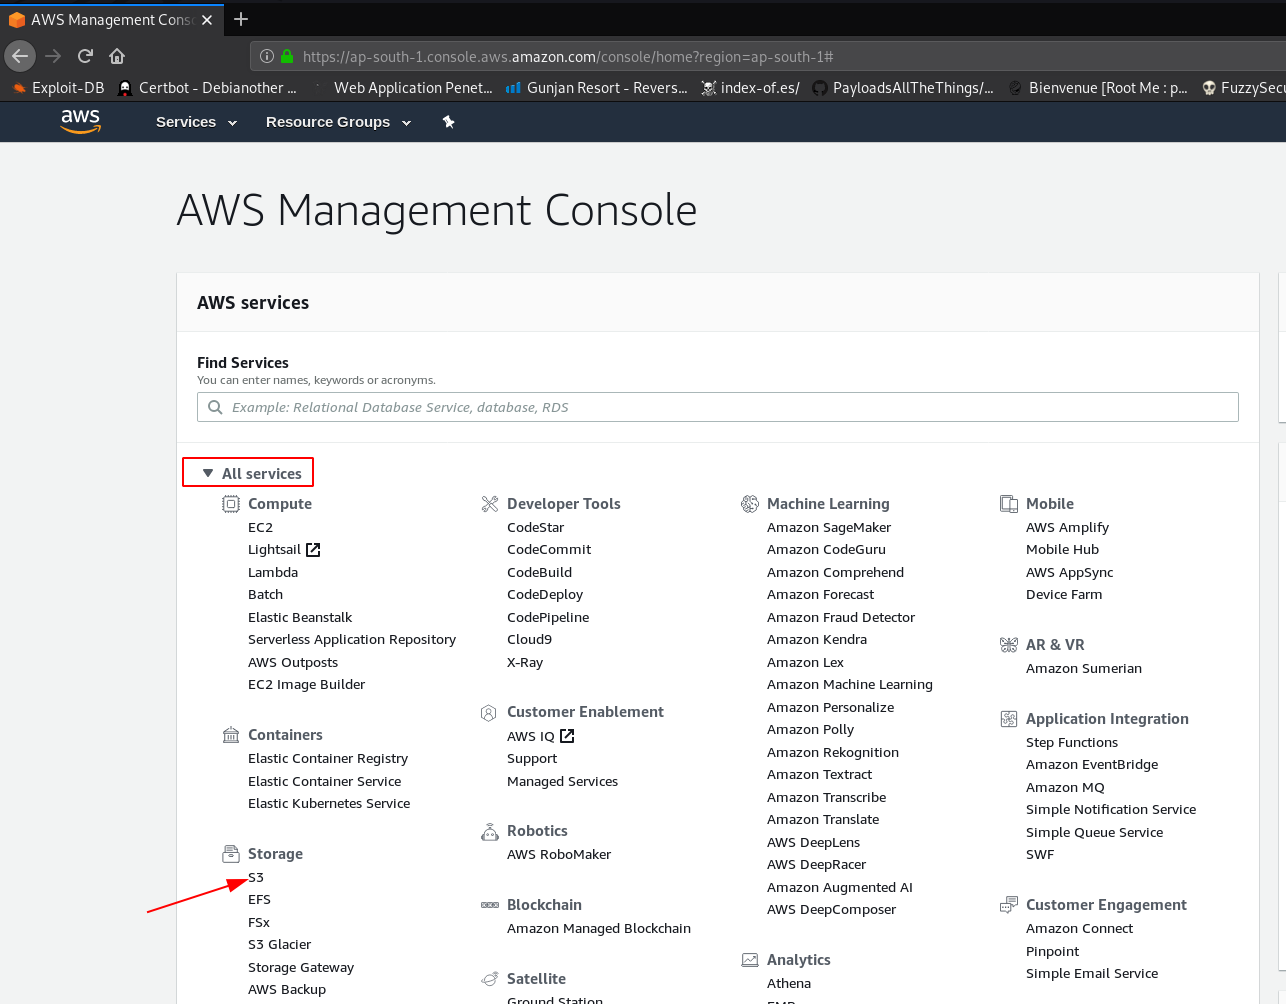
Task: Click the Compute category icon
Action: coord(231,504)
